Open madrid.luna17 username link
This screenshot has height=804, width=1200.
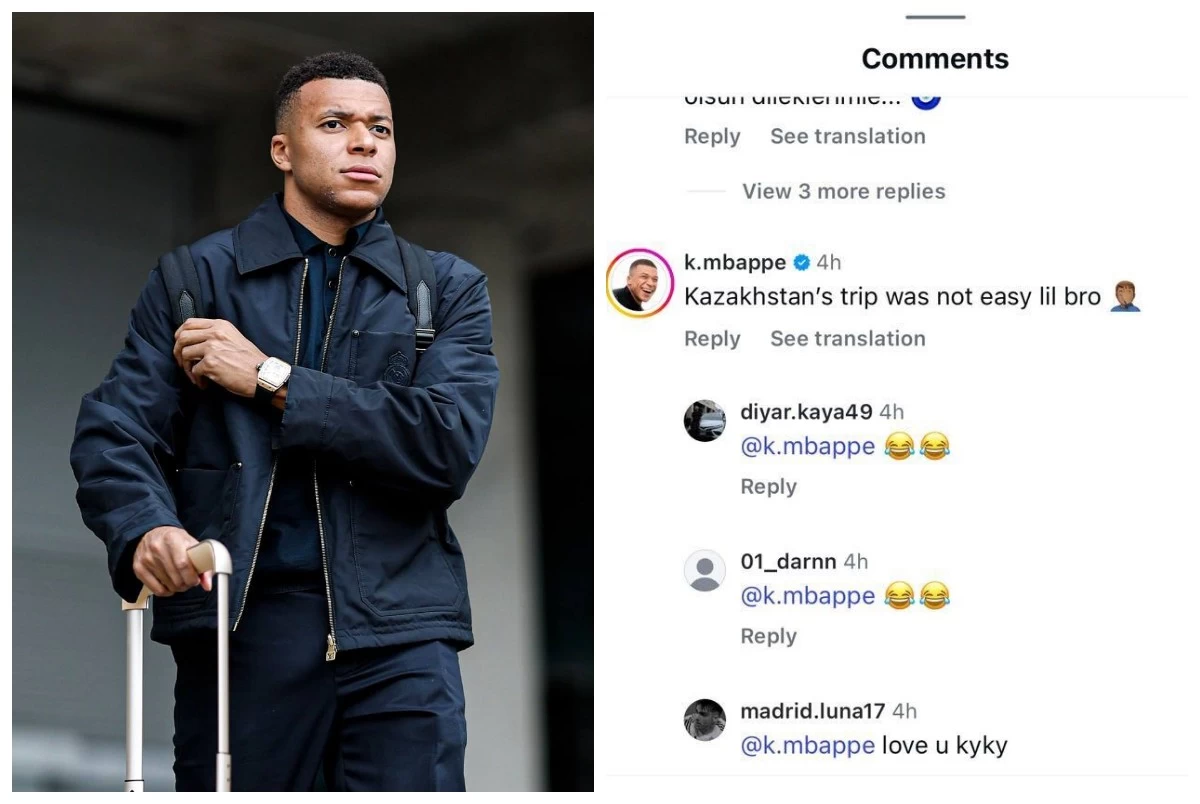click(x=812, y=712)
